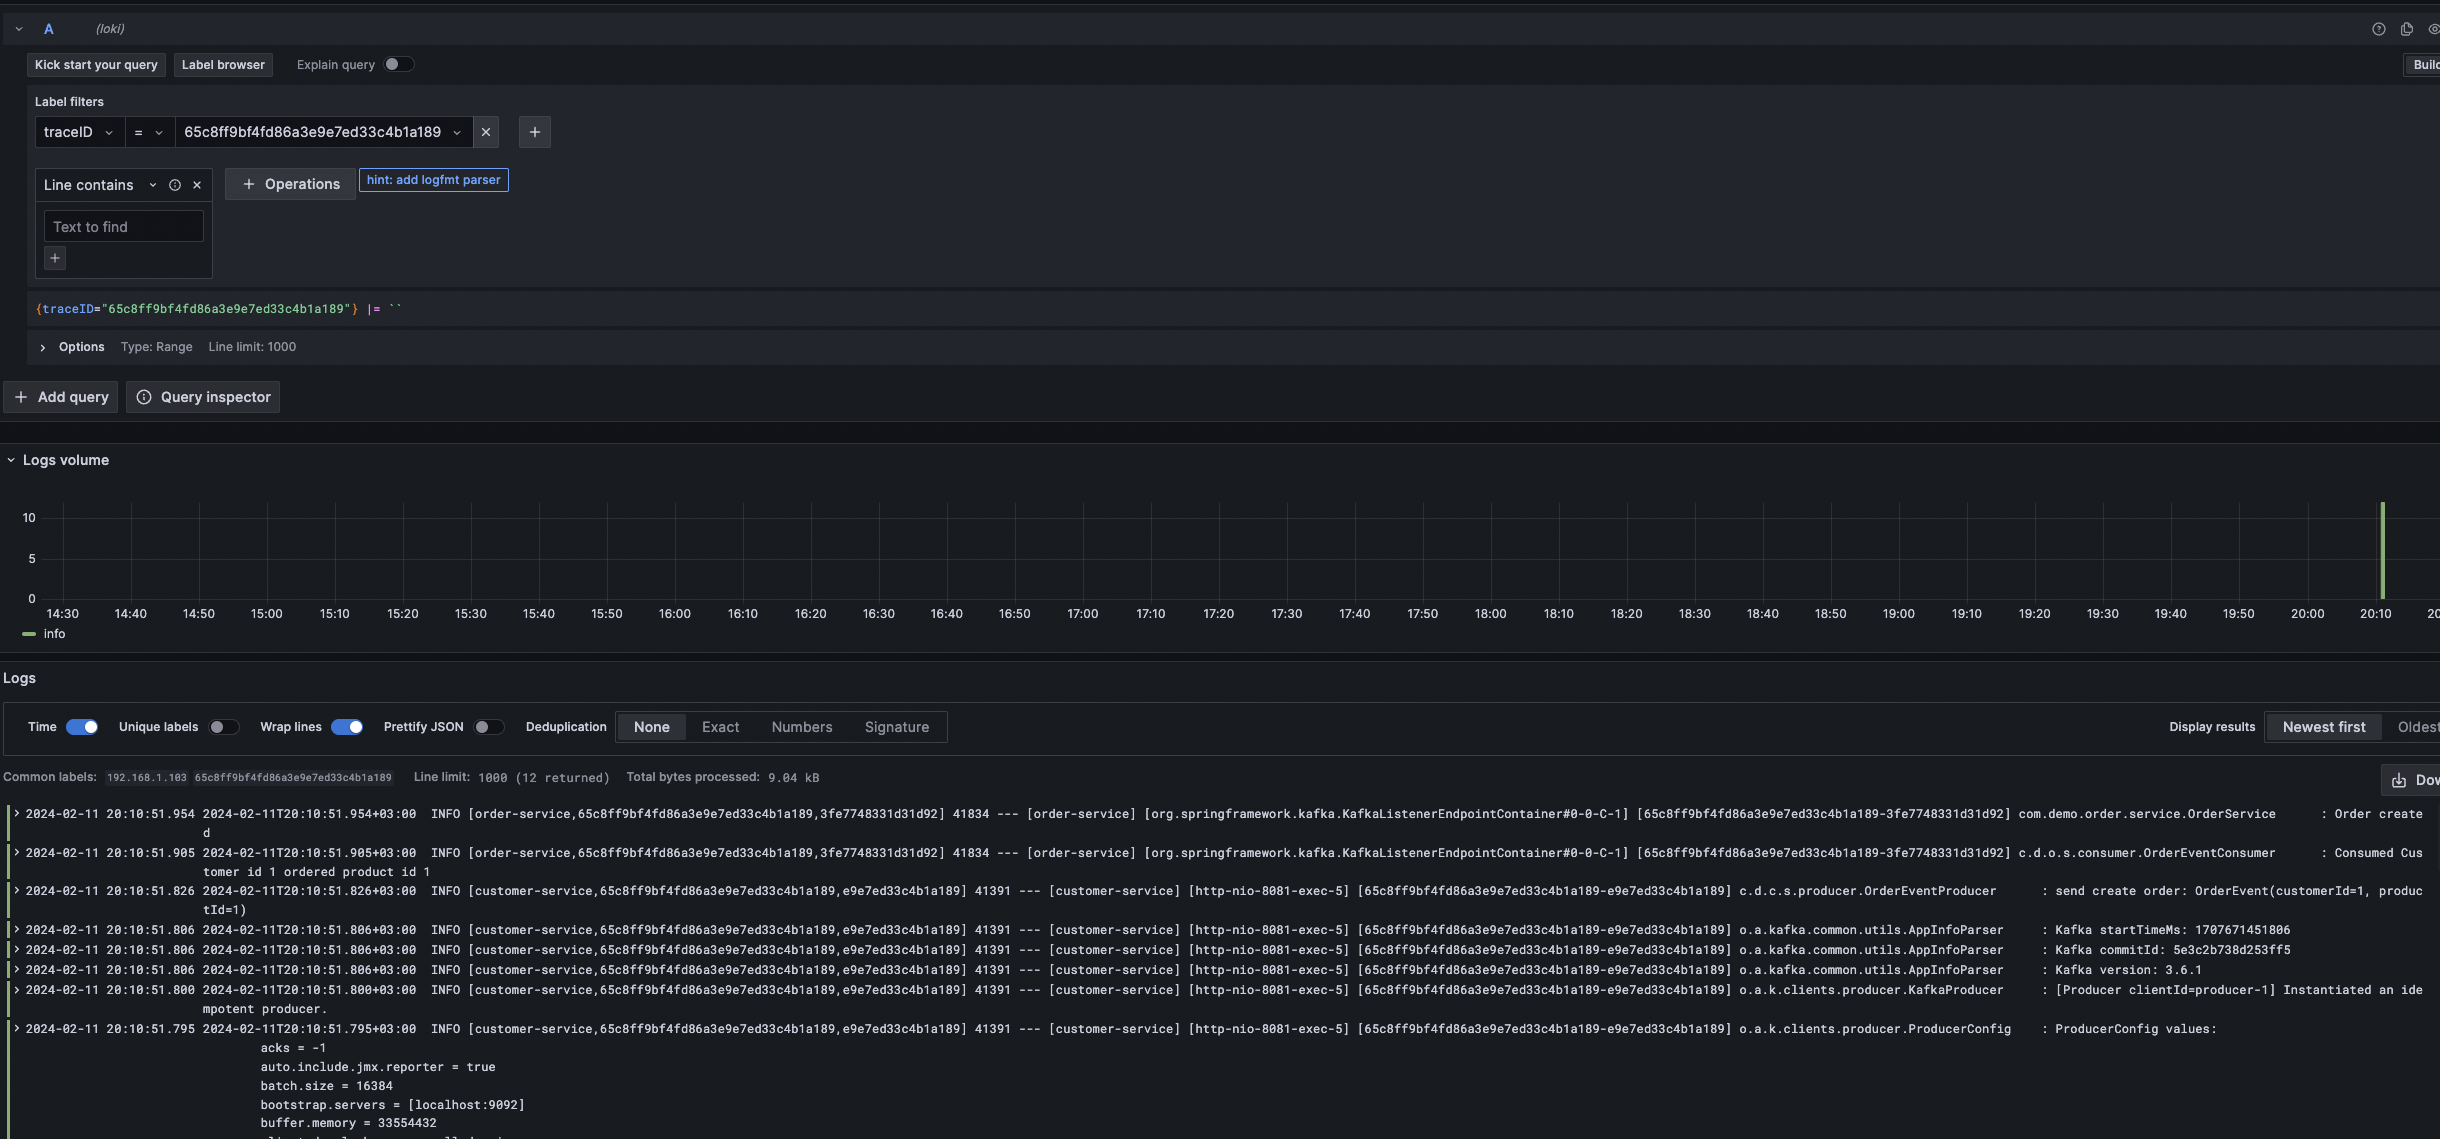This screenshot has width=2440, height=1139.
Task: Expand the Kafka commitId log line
Action: click(x=17, y=949)
